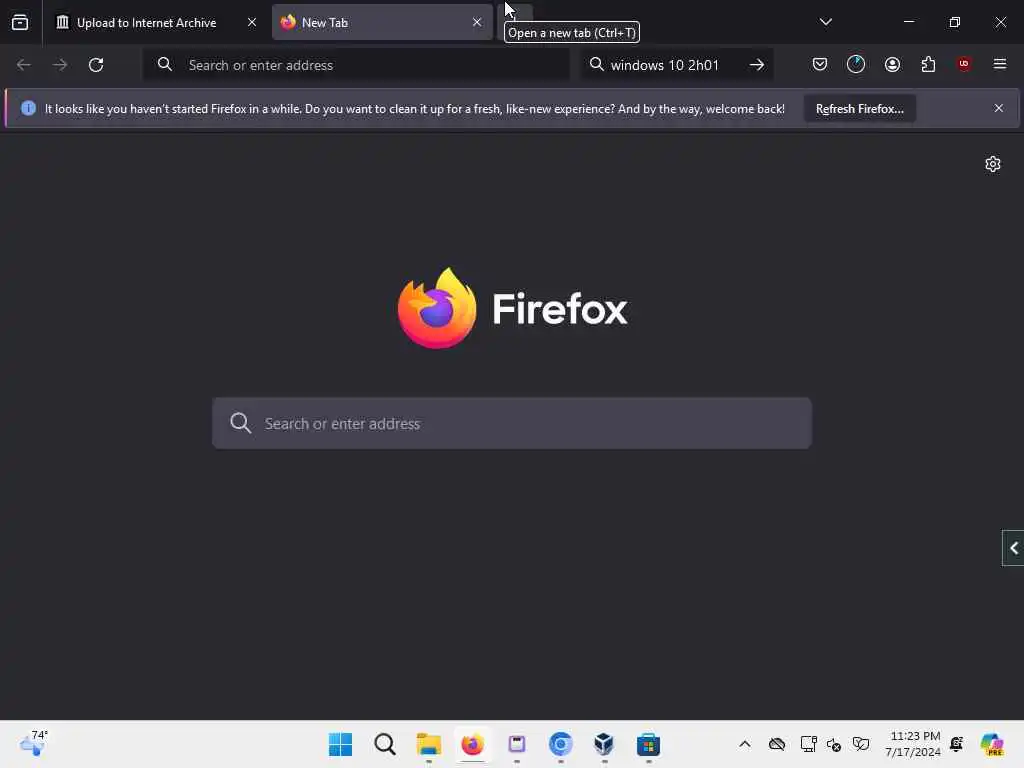Open Firefox View icon in tab strip
This screenshot has width=1024, height=768.
(x=20, y=22)
